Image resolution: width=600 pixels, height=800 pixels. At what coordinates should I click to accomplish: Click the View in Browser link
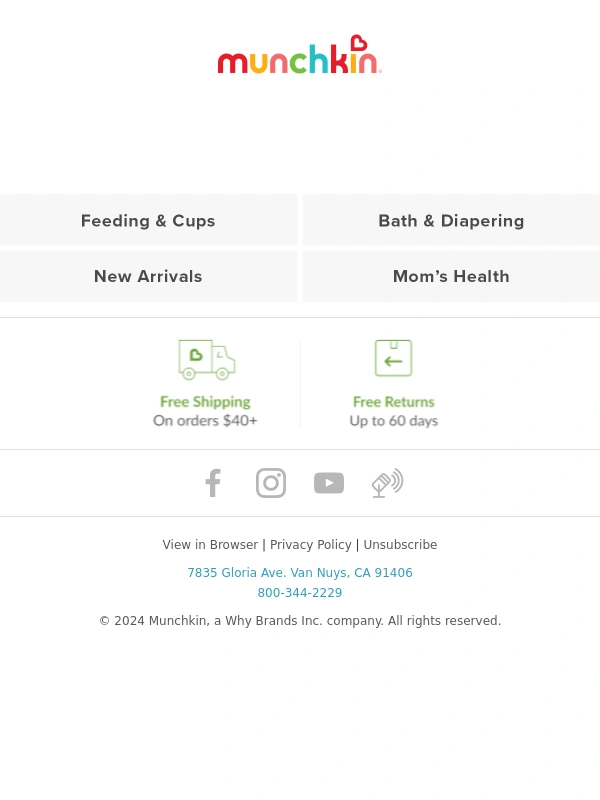click(x=210, y=544)
